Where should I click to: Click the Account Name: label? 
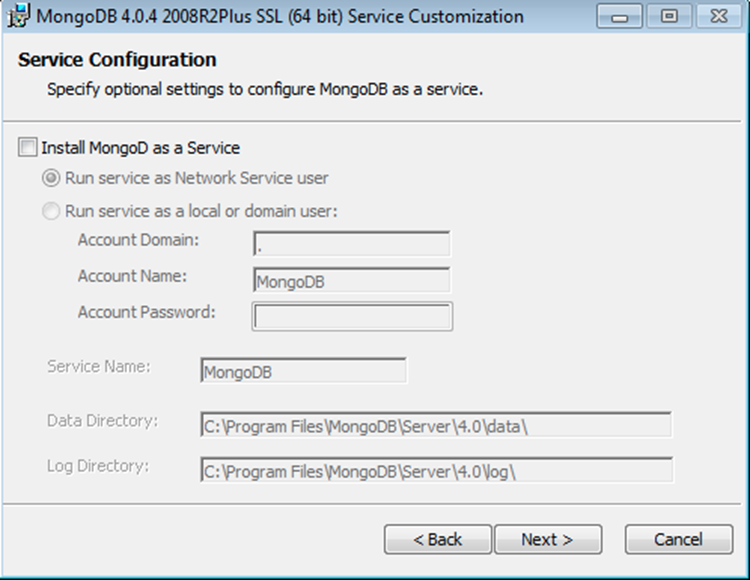tap(132, 276)
